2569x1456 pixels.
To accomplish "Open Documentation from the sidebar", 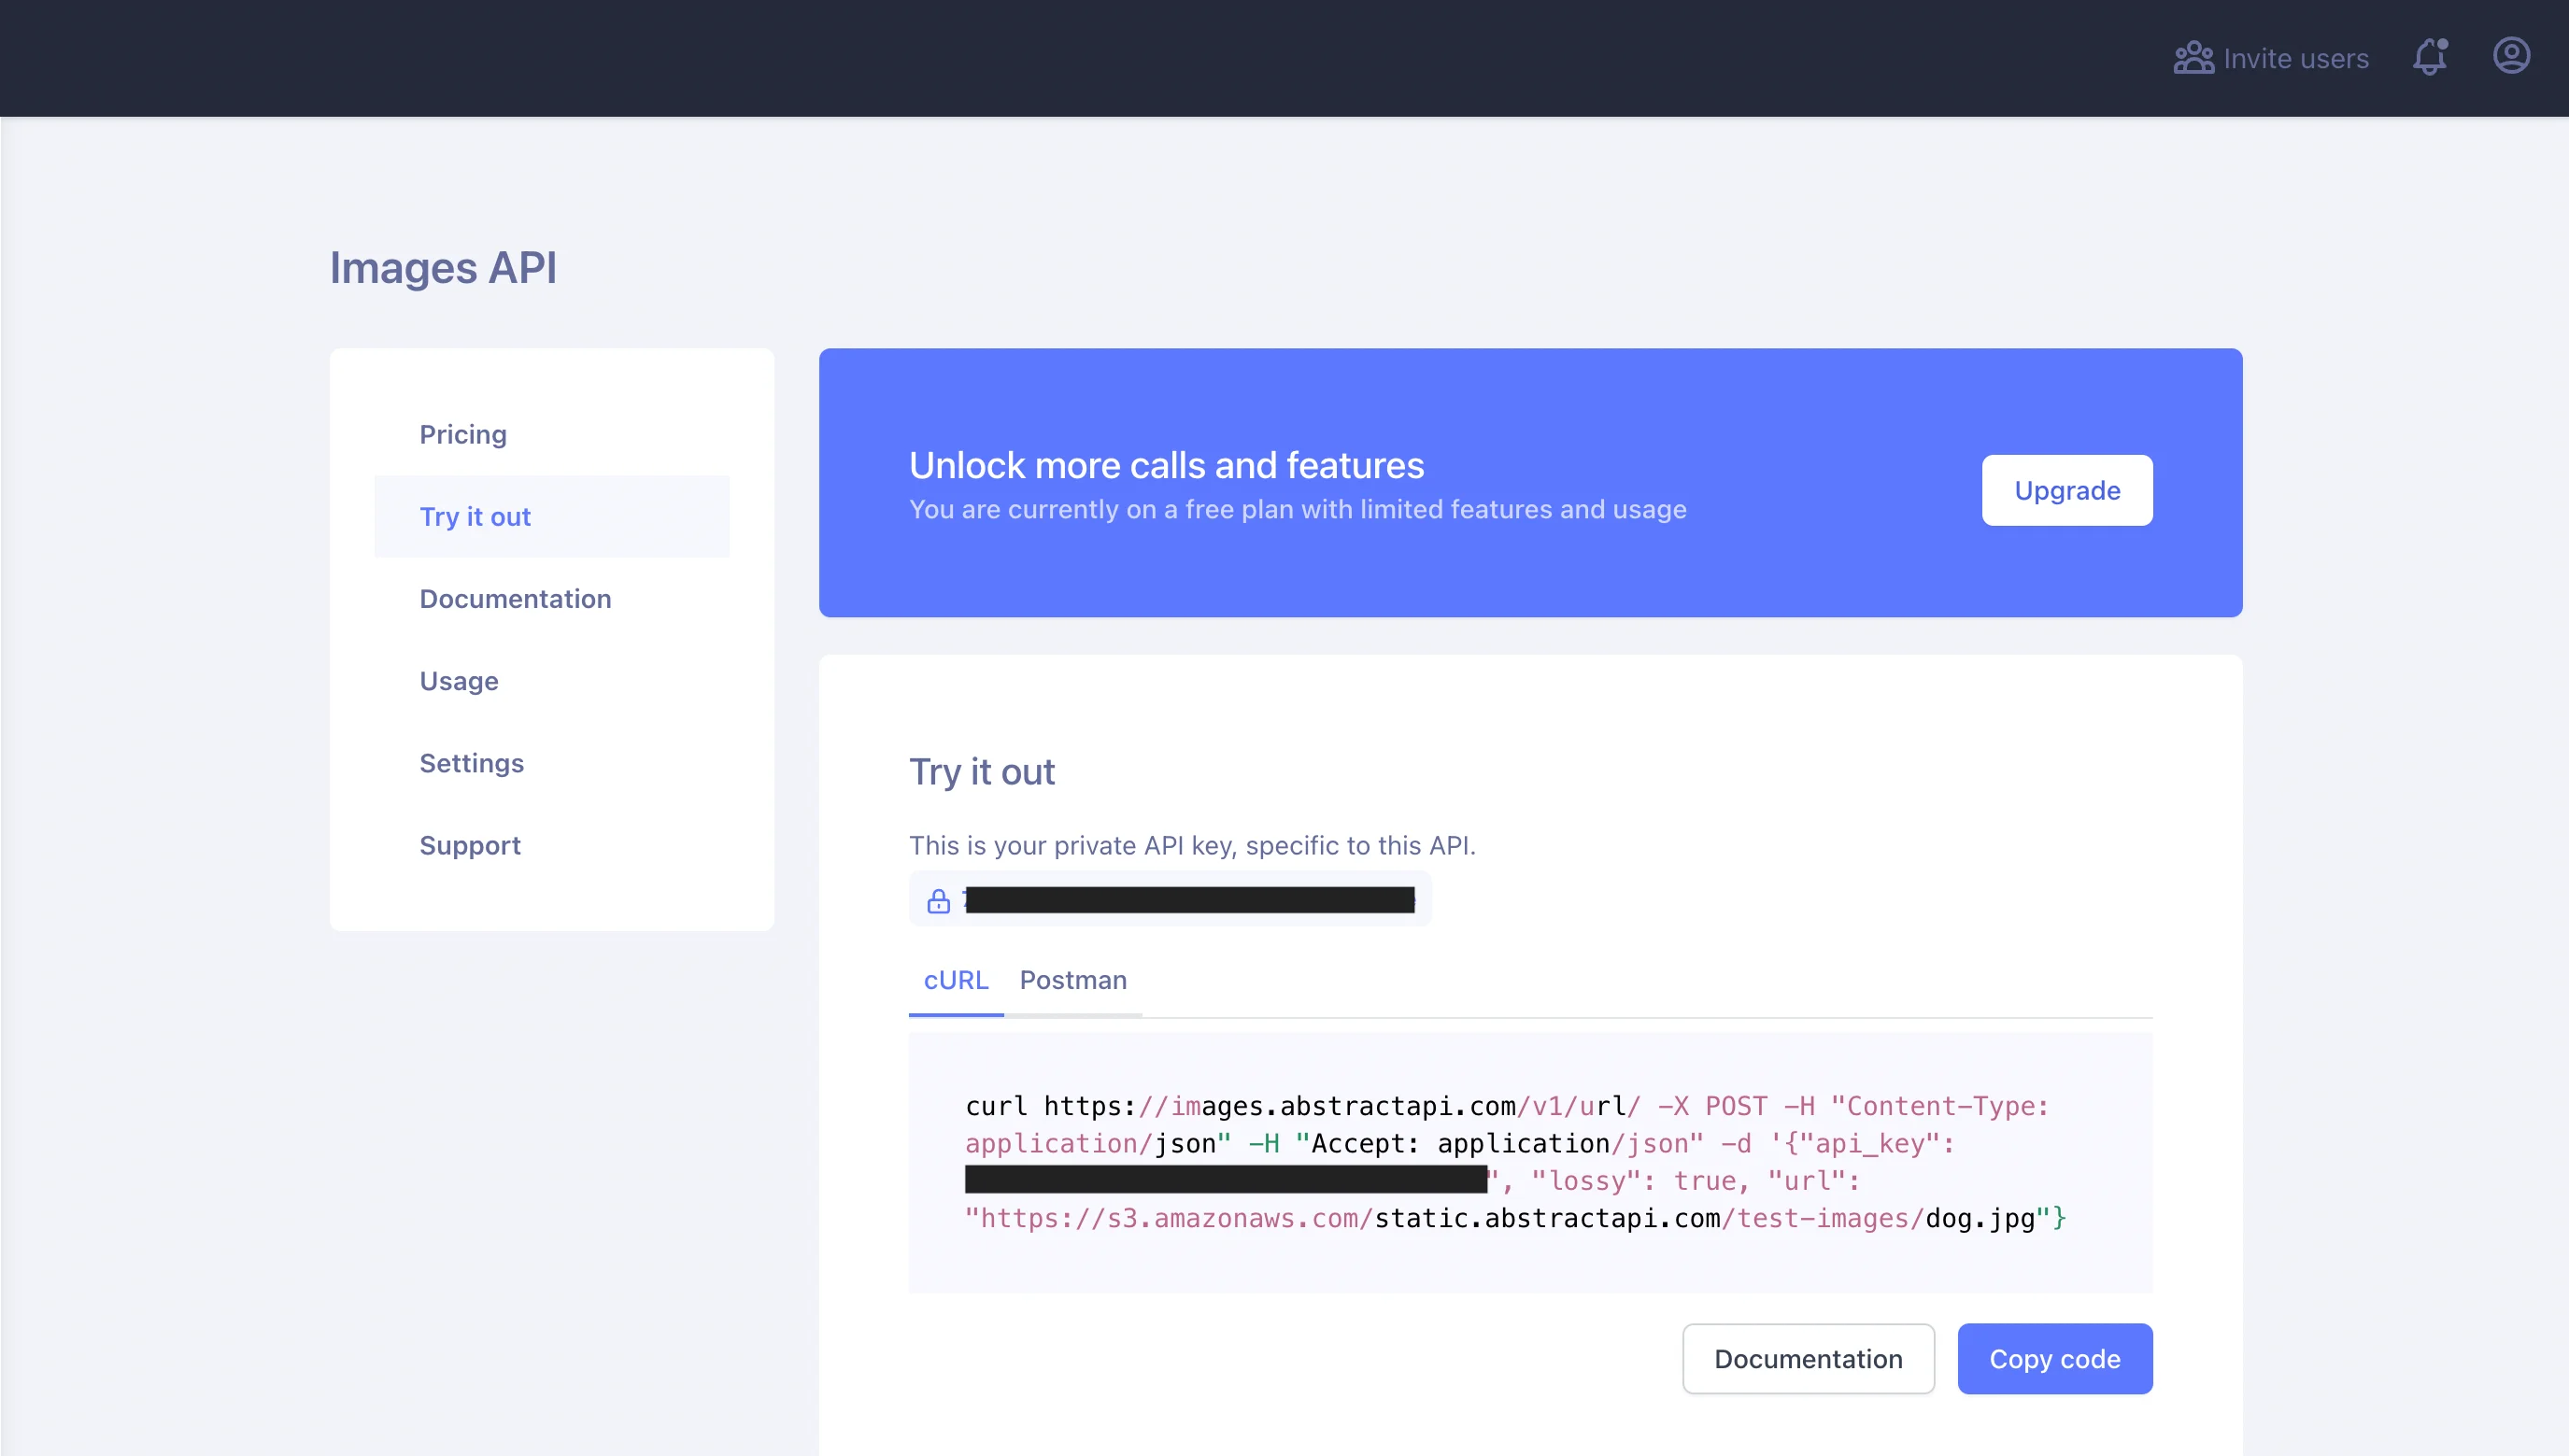I will point(516,598).
